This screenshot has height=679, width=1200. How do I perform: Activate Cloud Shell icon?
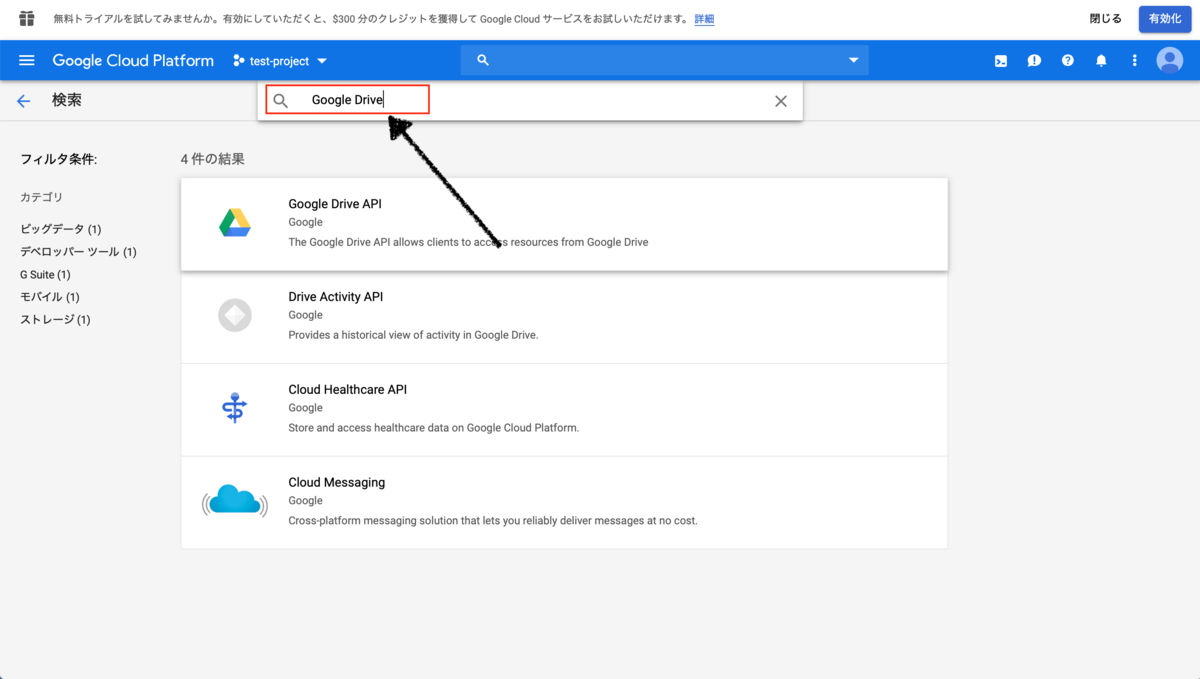coord(1001,61)
